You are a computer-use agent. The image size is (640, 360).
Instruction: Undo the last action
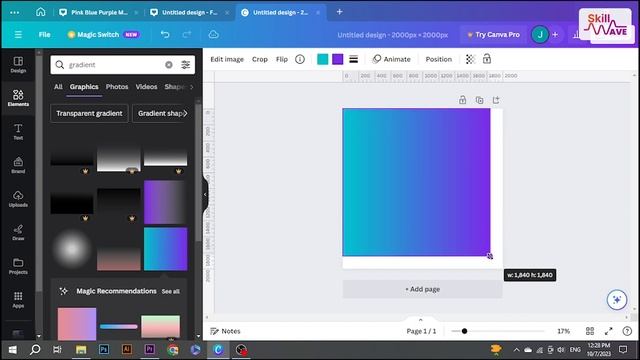[165, 35]
